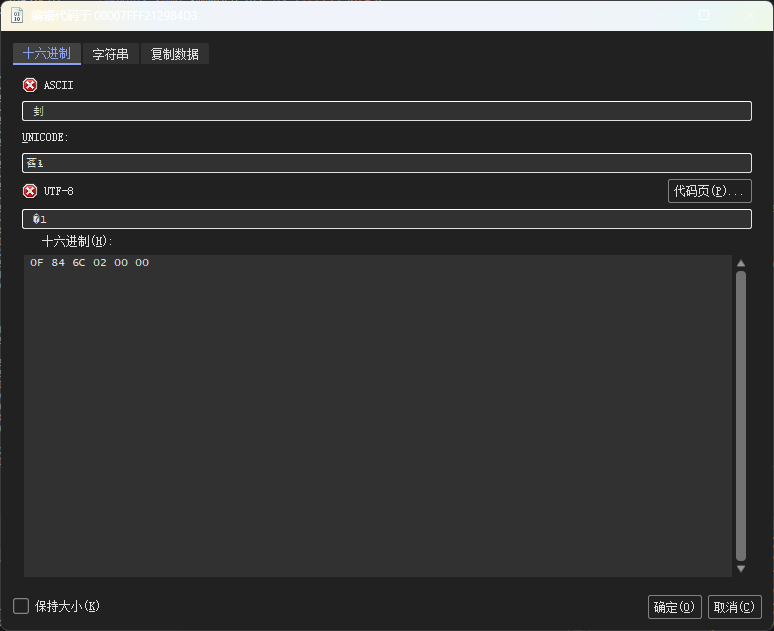774x631 pixels.
Task: Click the hex editor vertical scrollbar thumb
Action: [741, 416]
